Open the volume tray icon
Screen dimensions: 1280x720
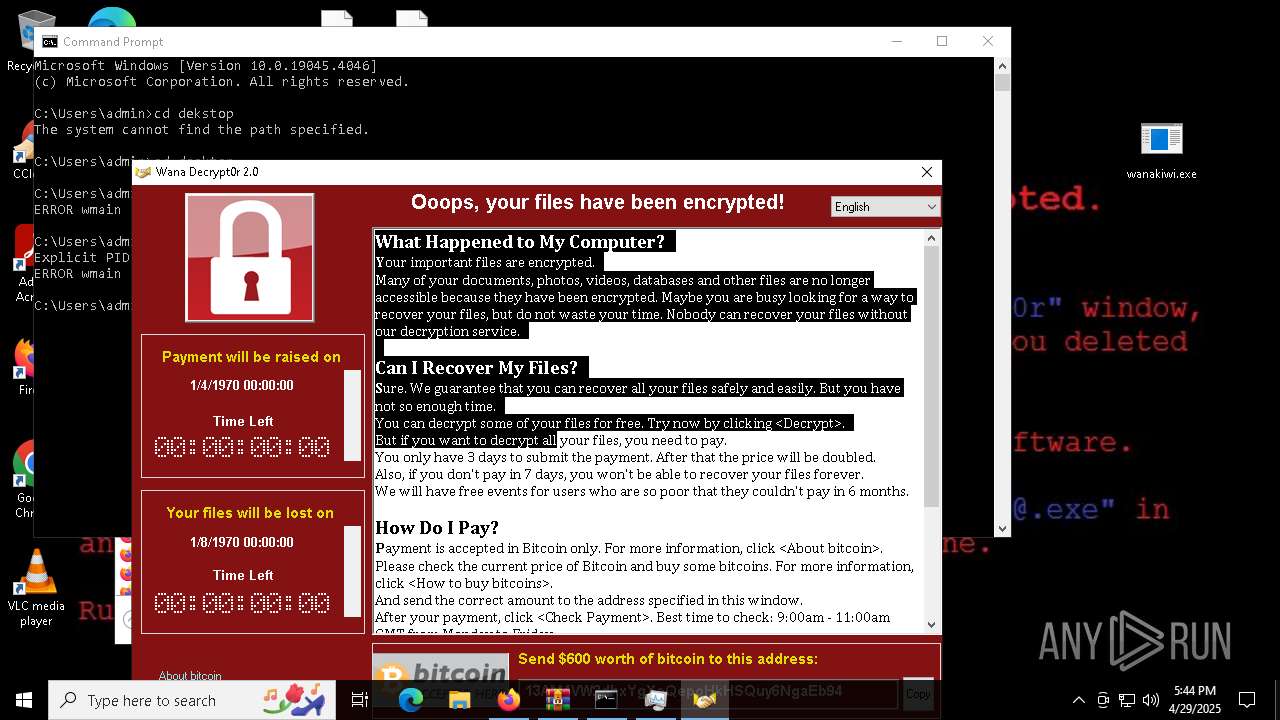1151,700
